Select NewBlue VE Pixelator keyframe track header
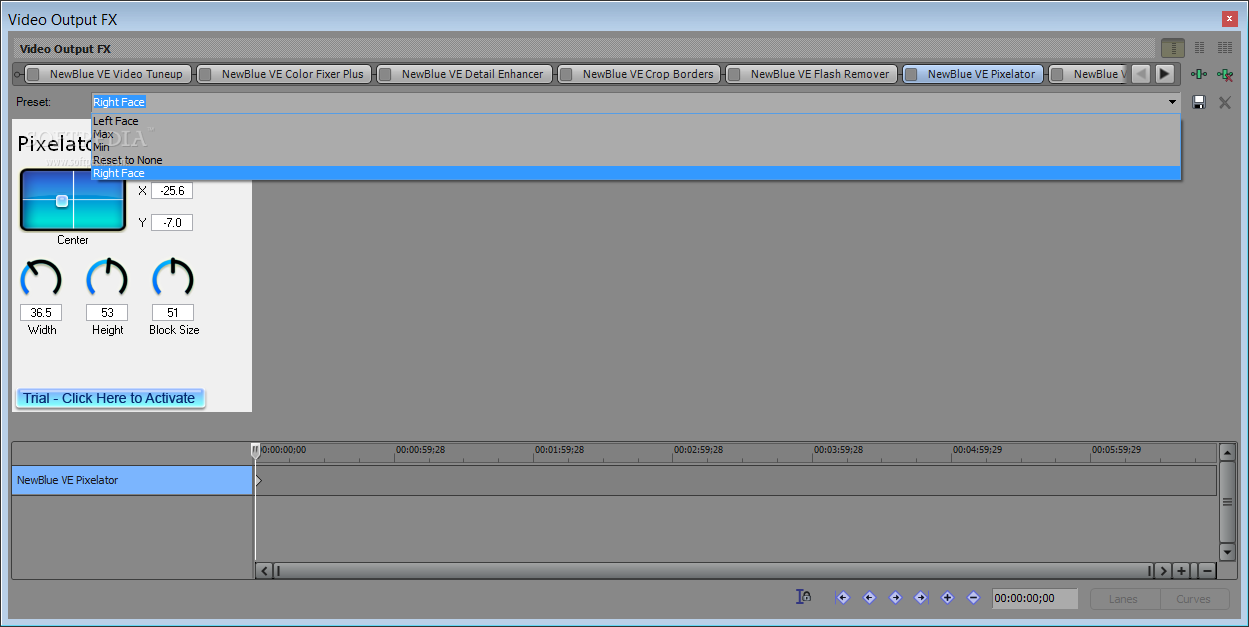Viewport: 1249px width, 627px height. [x=132, y=480]
